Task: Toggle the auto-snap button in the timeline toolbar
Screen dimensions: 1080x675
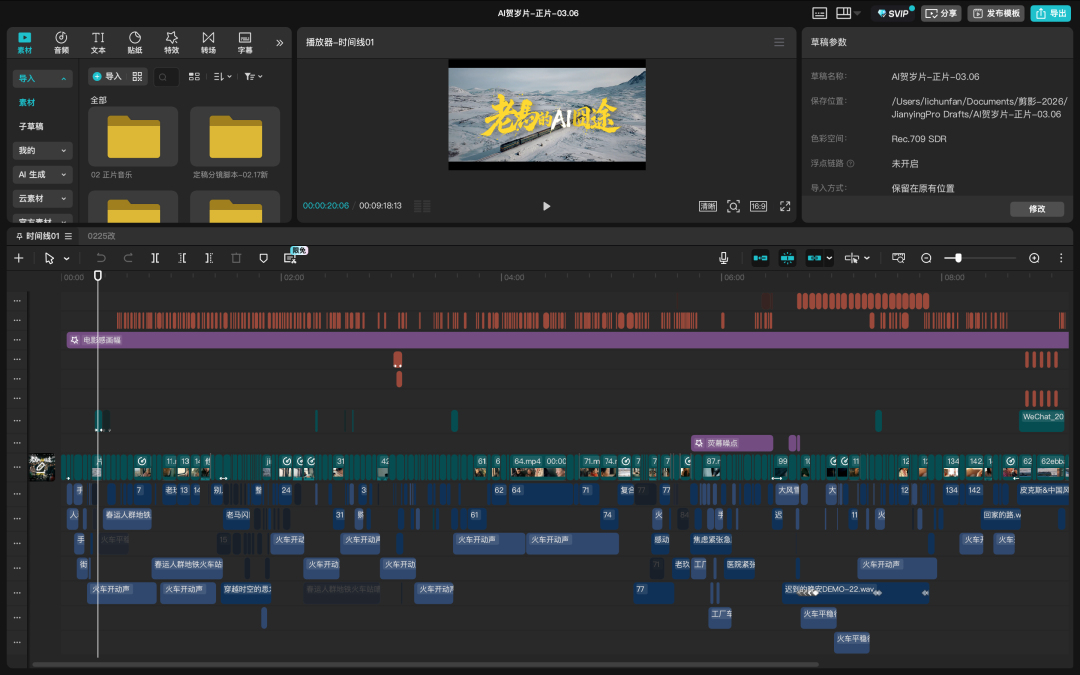Action: pos(787,258)
